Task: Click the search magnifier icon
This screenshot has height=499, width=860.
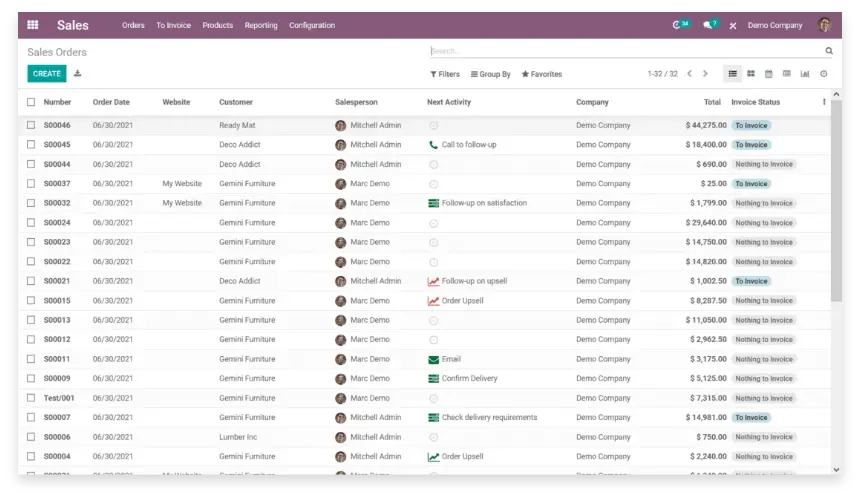Action: [828, 51]
